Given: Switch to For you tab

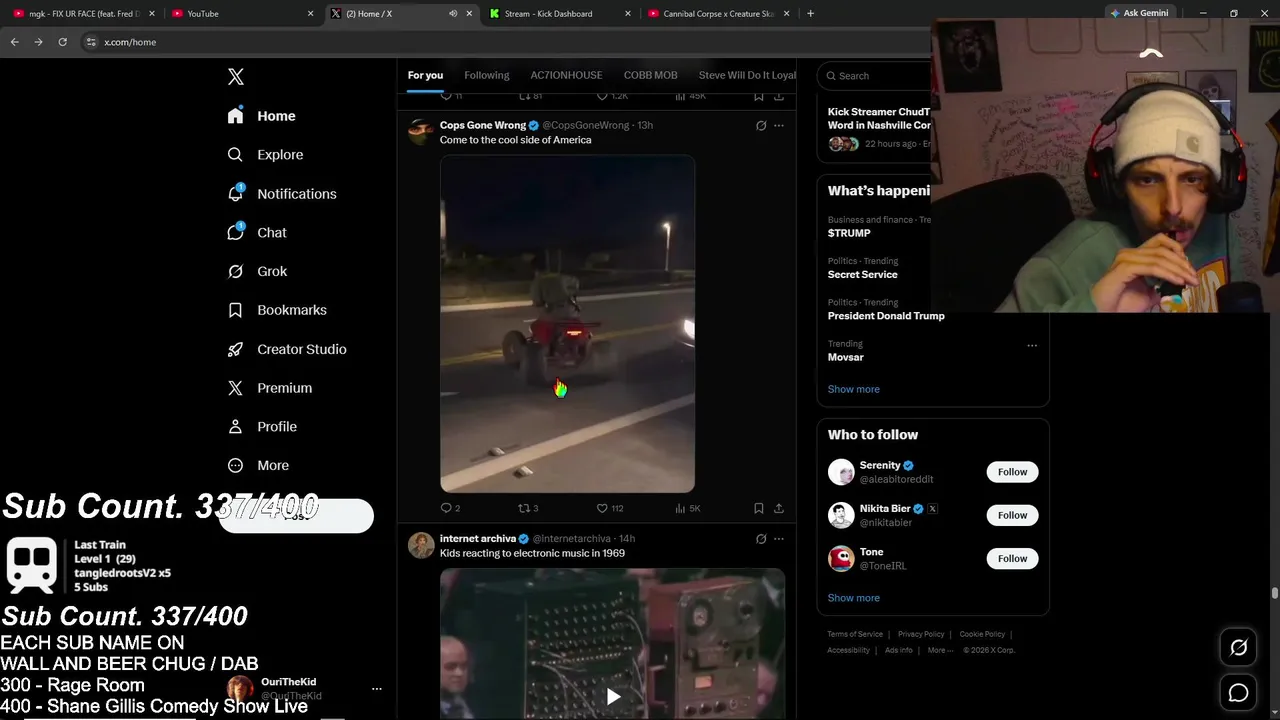Looking at the screenshot, I should click(x=425, y=76).
